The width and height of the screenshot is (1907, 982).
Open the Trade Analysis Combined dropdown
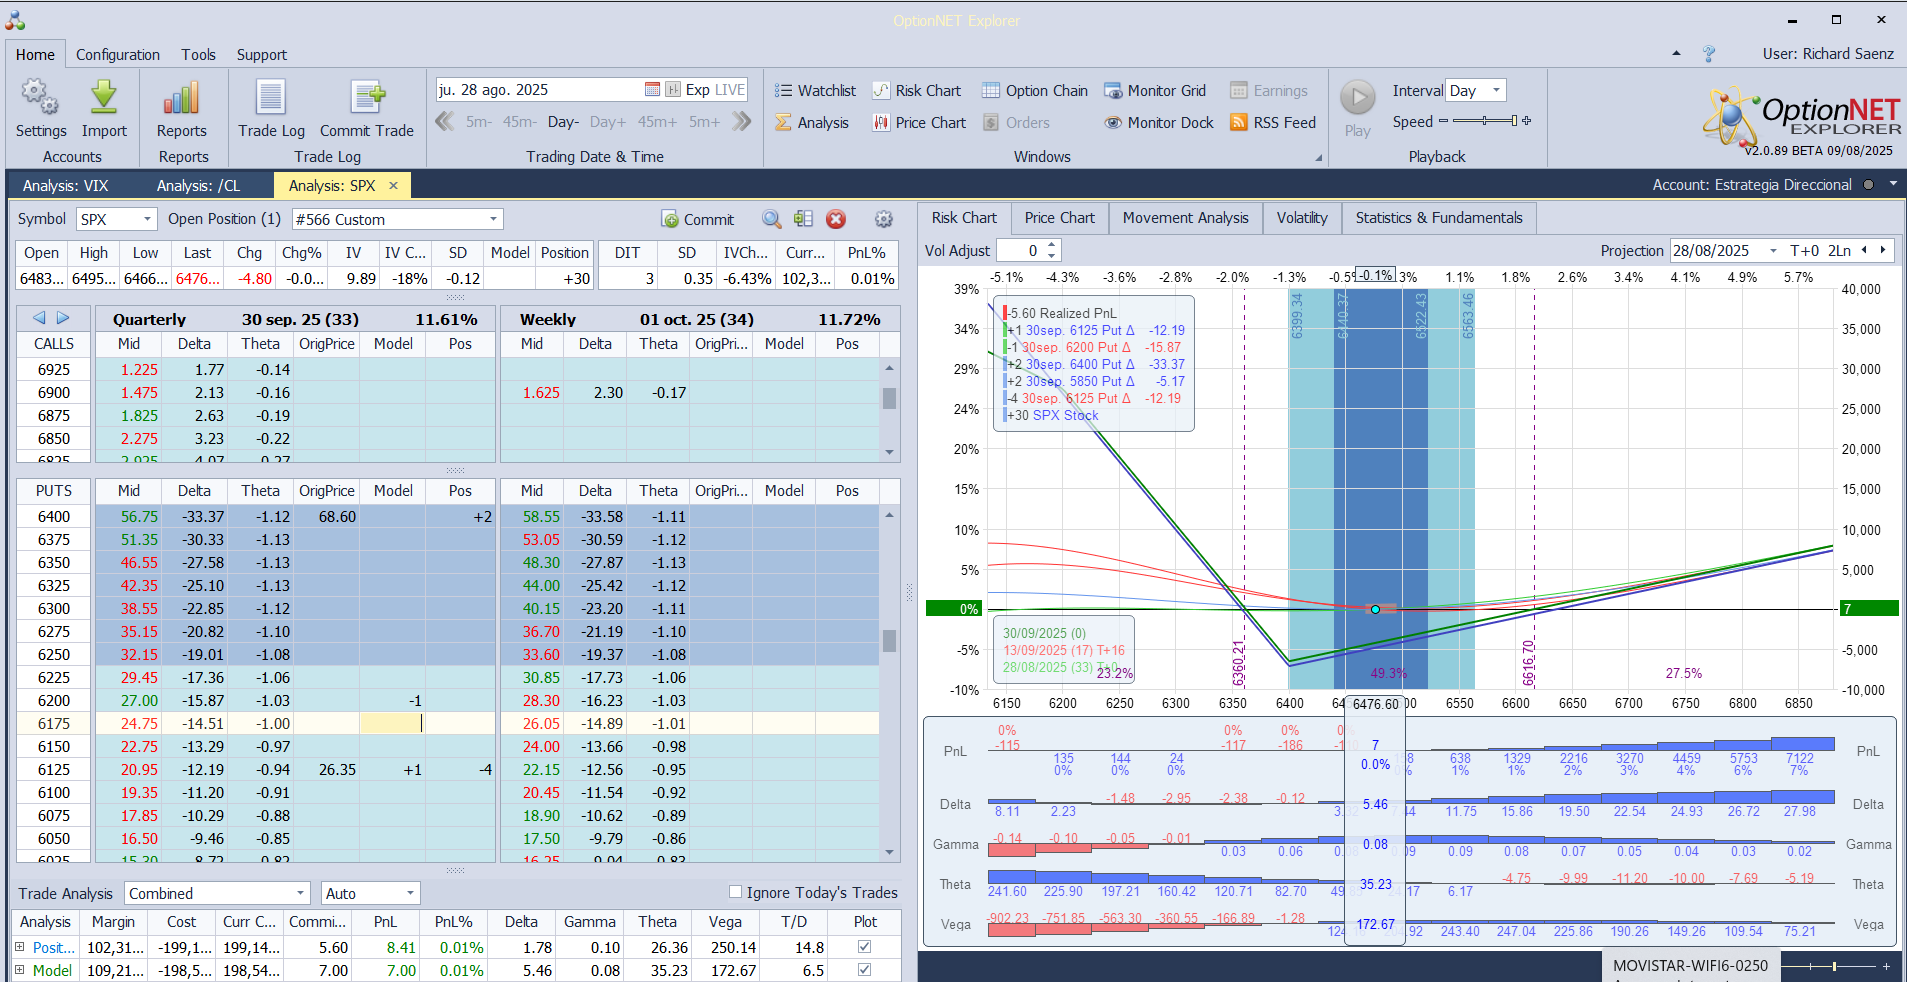[x=300, y=894]
